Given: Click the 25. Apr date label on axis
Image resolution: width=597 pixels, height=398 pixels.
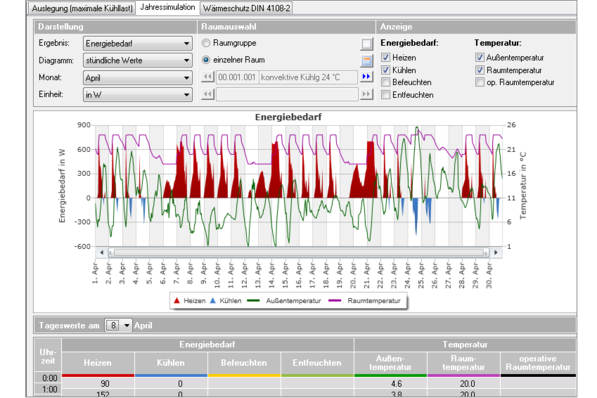Looking at the screenshot, I should click(x=421, y=275).
